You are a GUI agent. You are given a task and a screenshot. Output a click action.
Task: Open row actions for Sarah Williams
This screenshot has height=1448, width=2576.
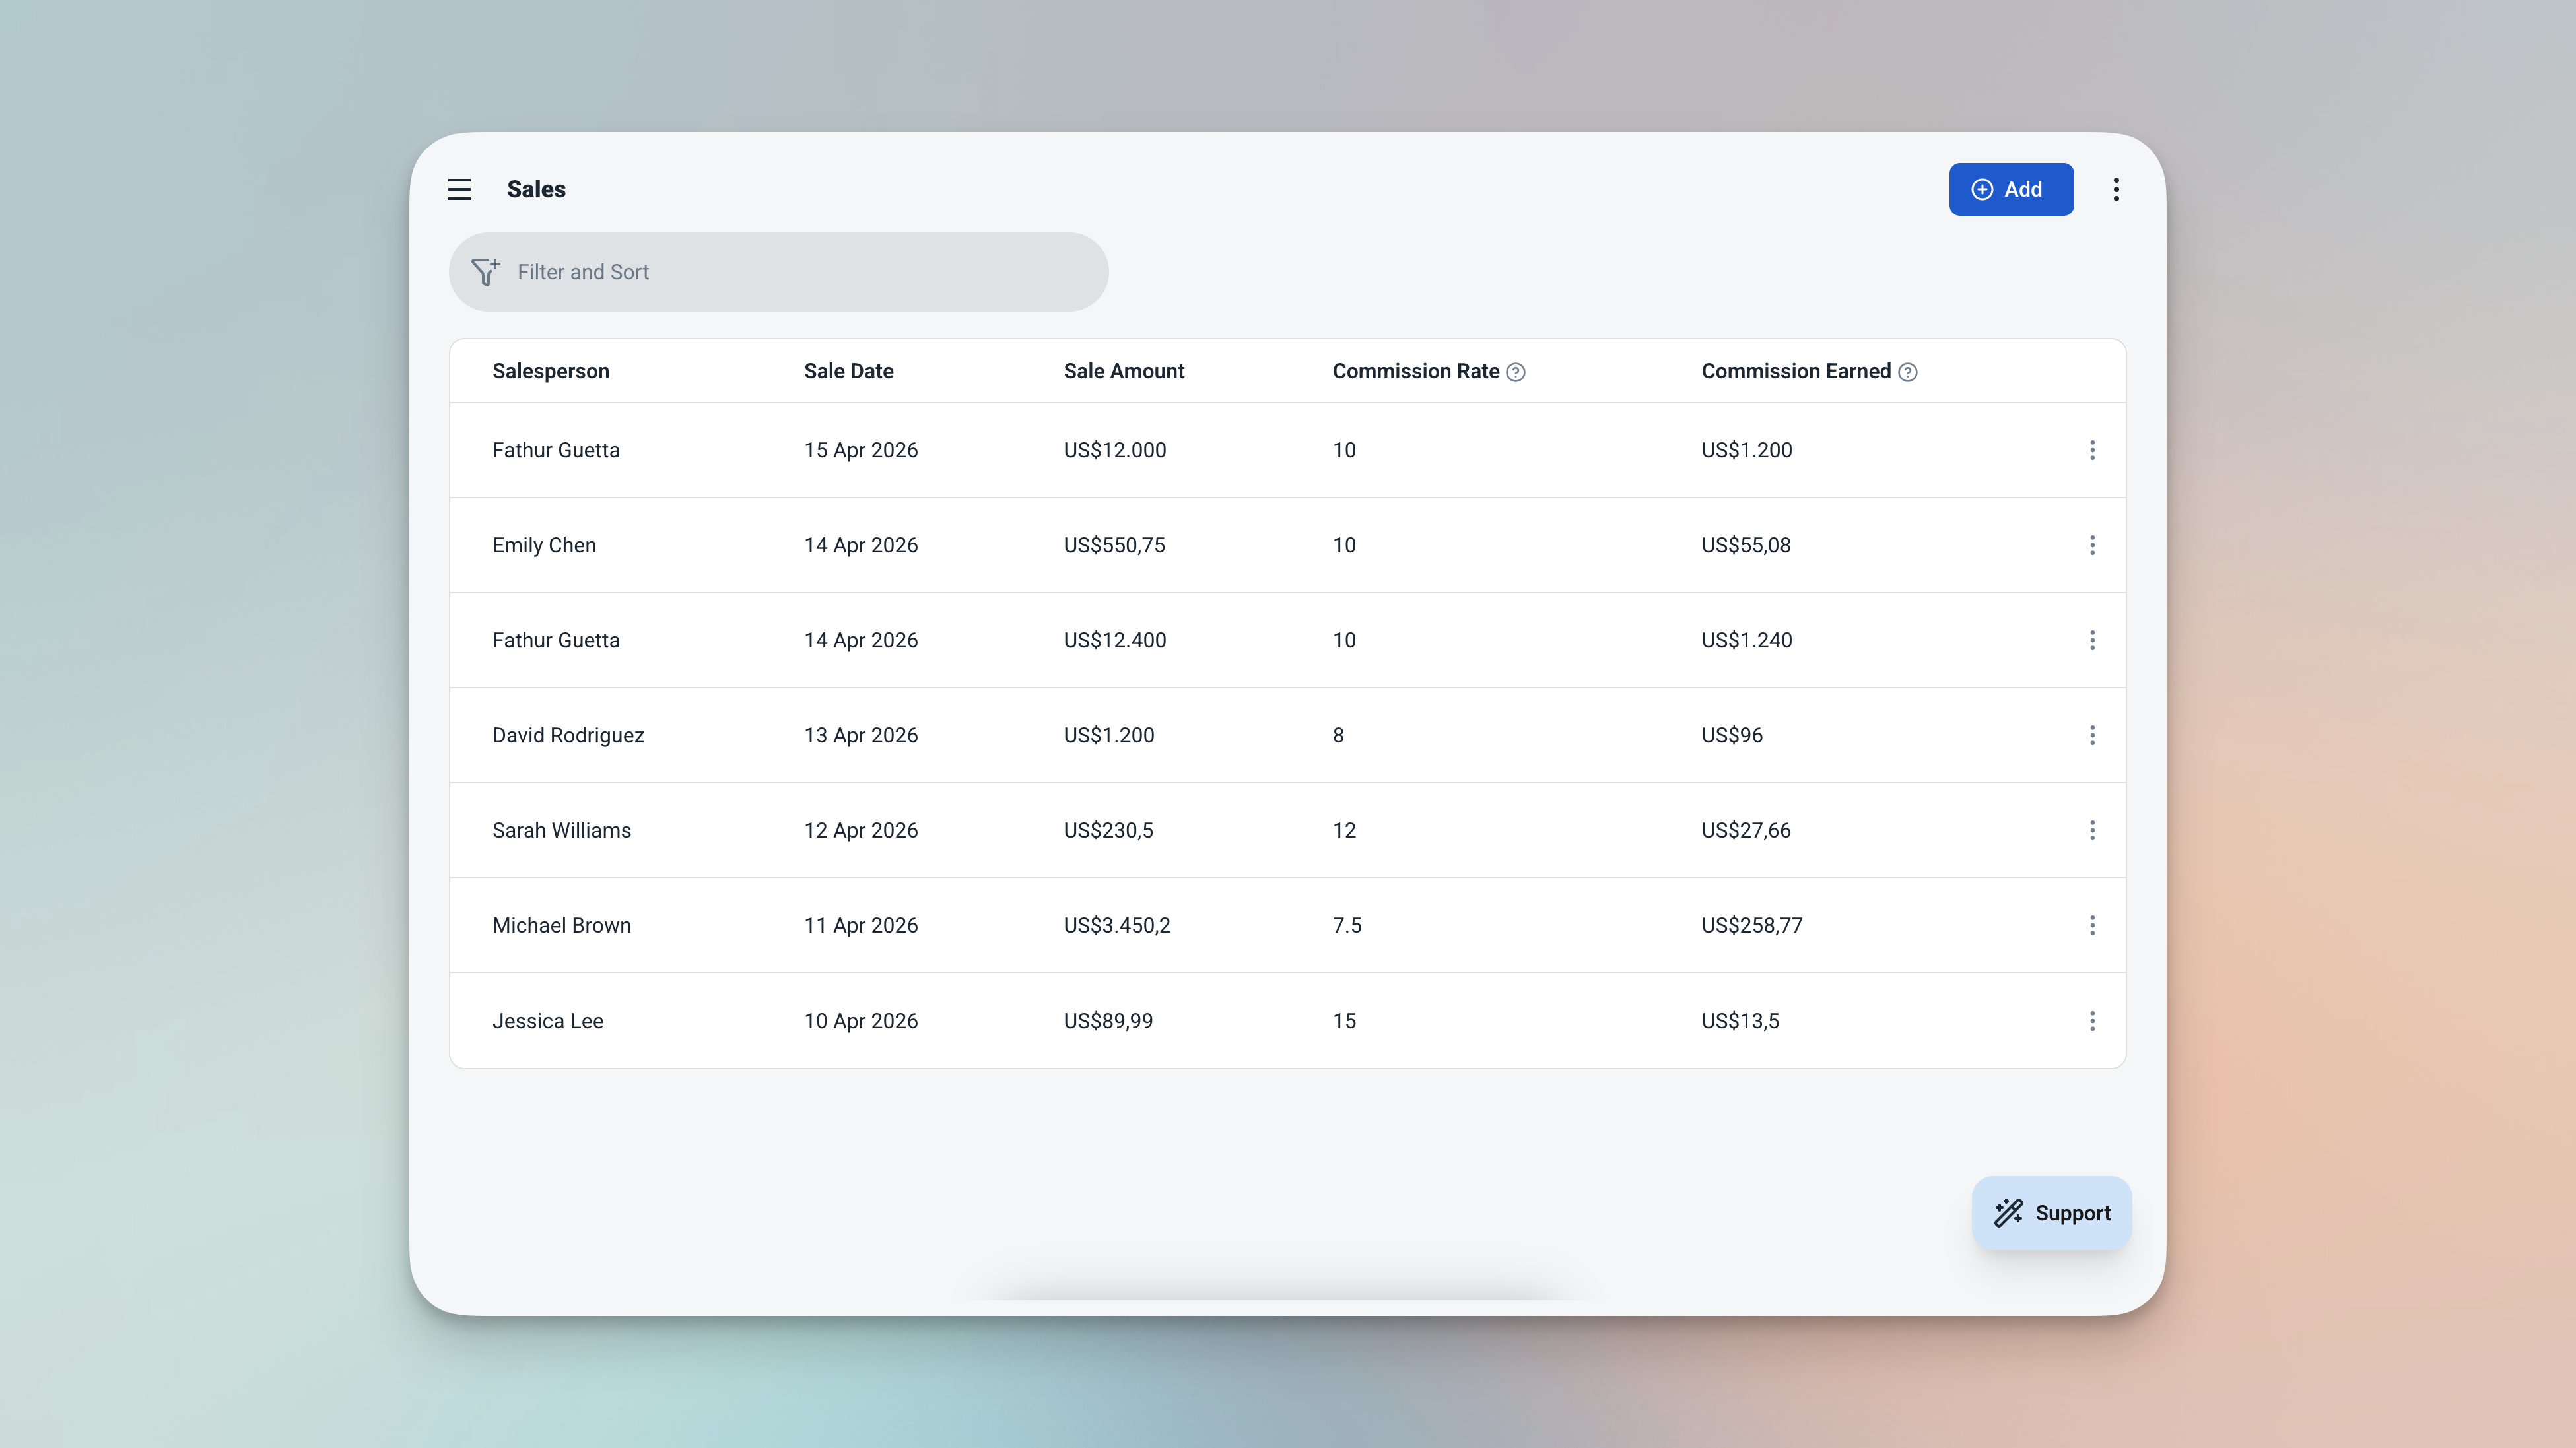tap(2092, 830)
